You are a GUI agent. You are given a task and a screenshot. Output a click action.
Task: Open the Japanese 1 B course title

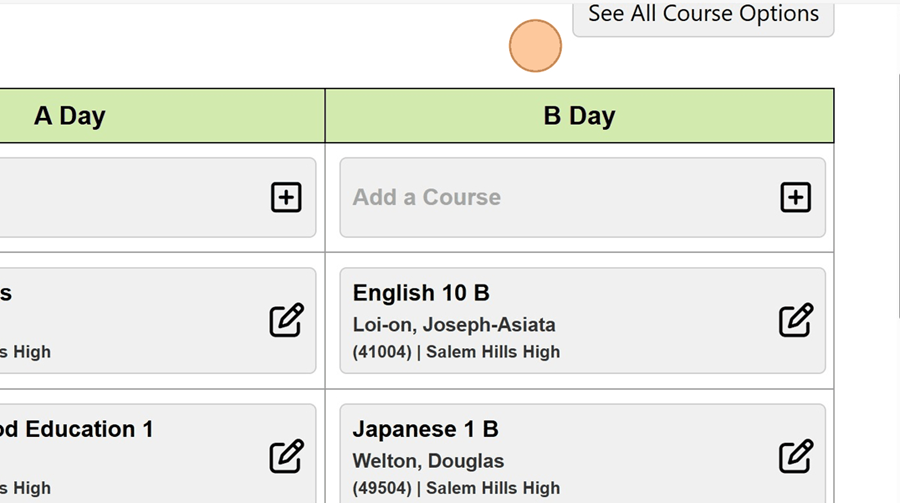(x=425, y=429)
